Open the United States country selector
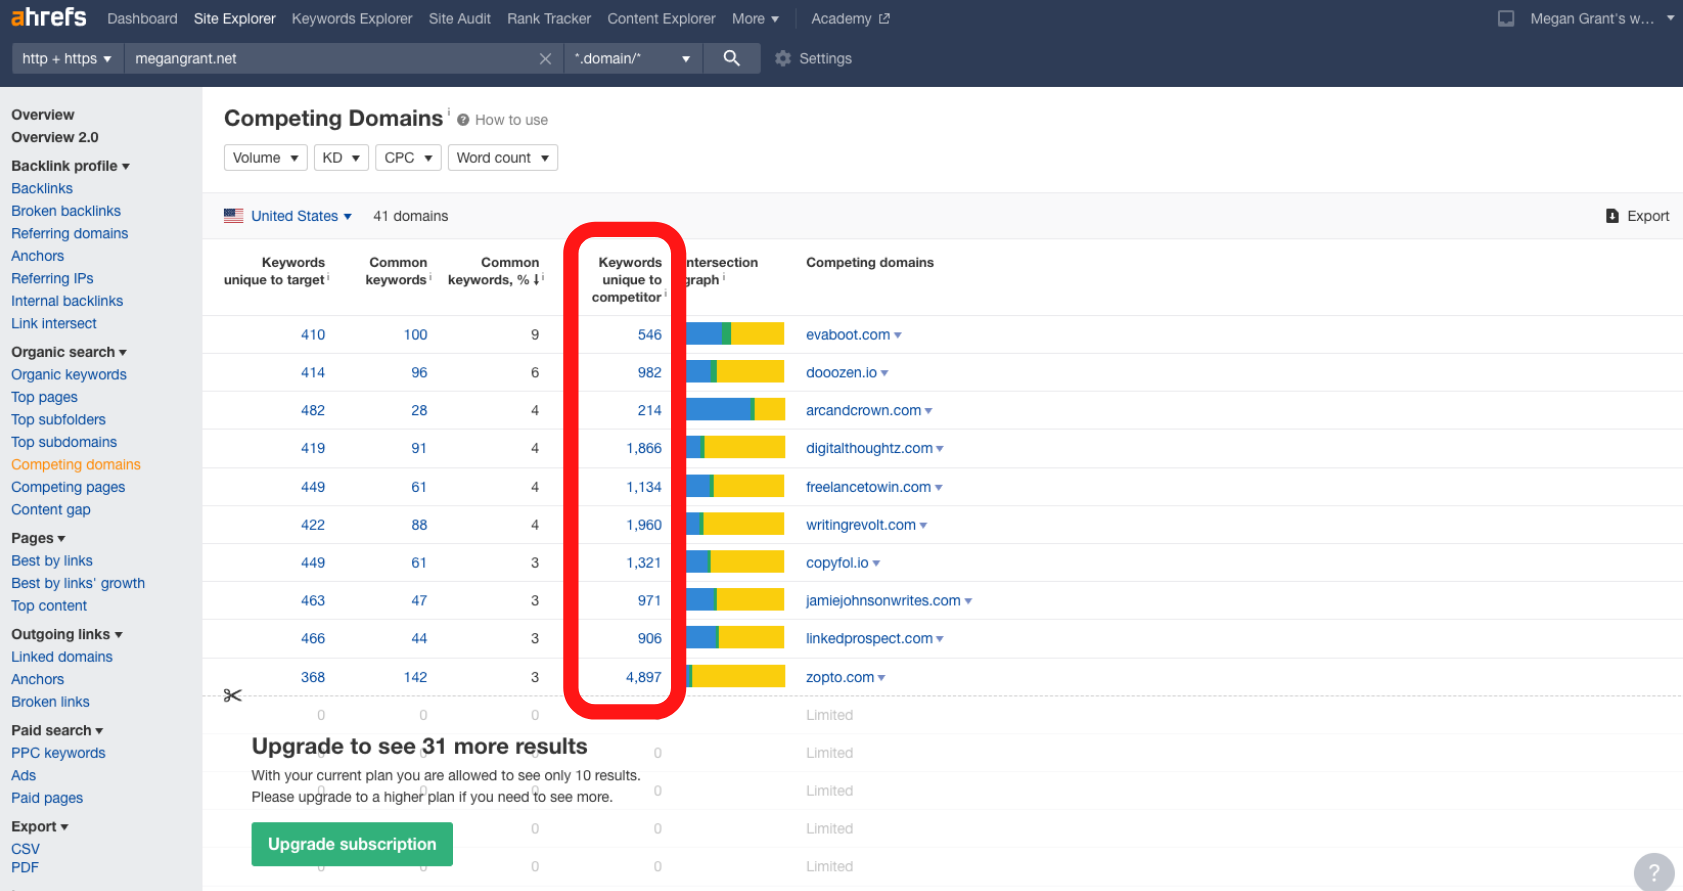 [x=301, y=216]
